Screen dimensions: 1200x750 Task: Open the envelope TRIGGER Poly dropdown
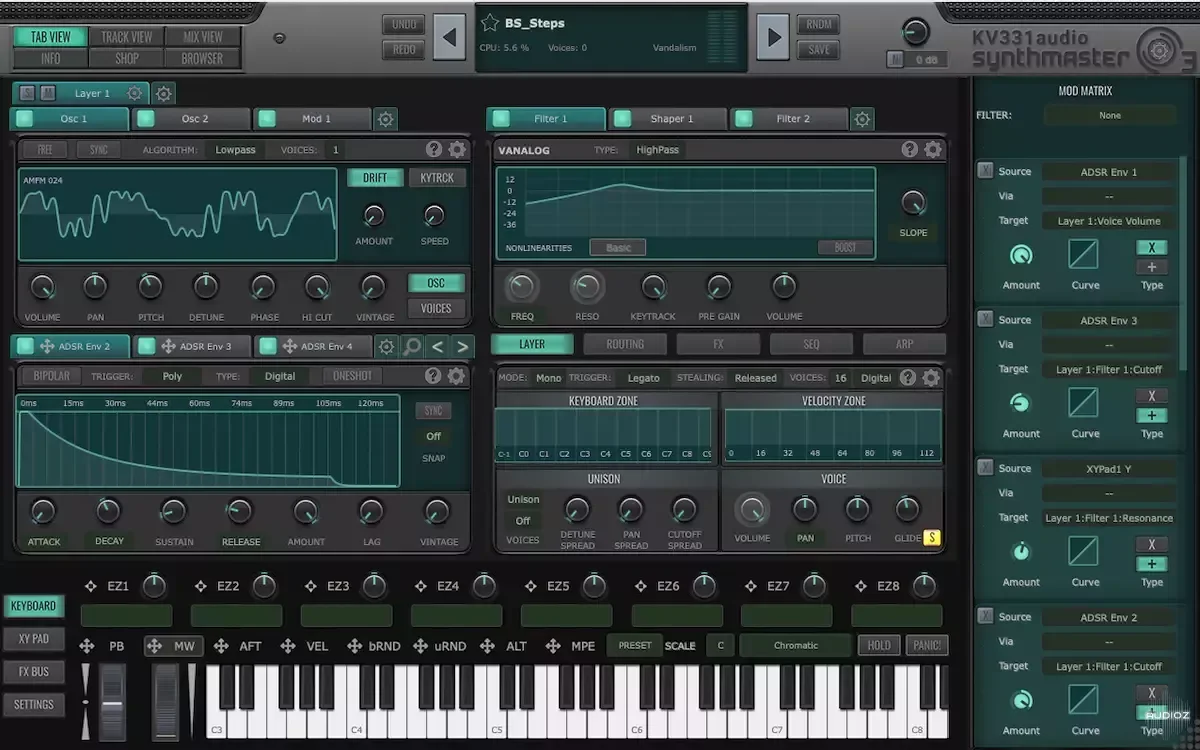click(x=171, y=376)
